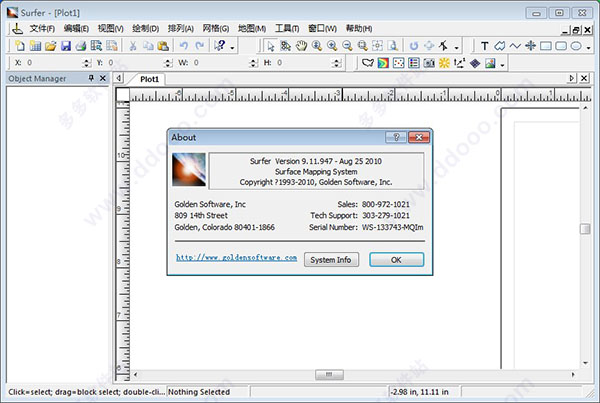Cut the selected object
Image resolution: width=600 pixels, height=403 pixels.
(x=133, y=46)
